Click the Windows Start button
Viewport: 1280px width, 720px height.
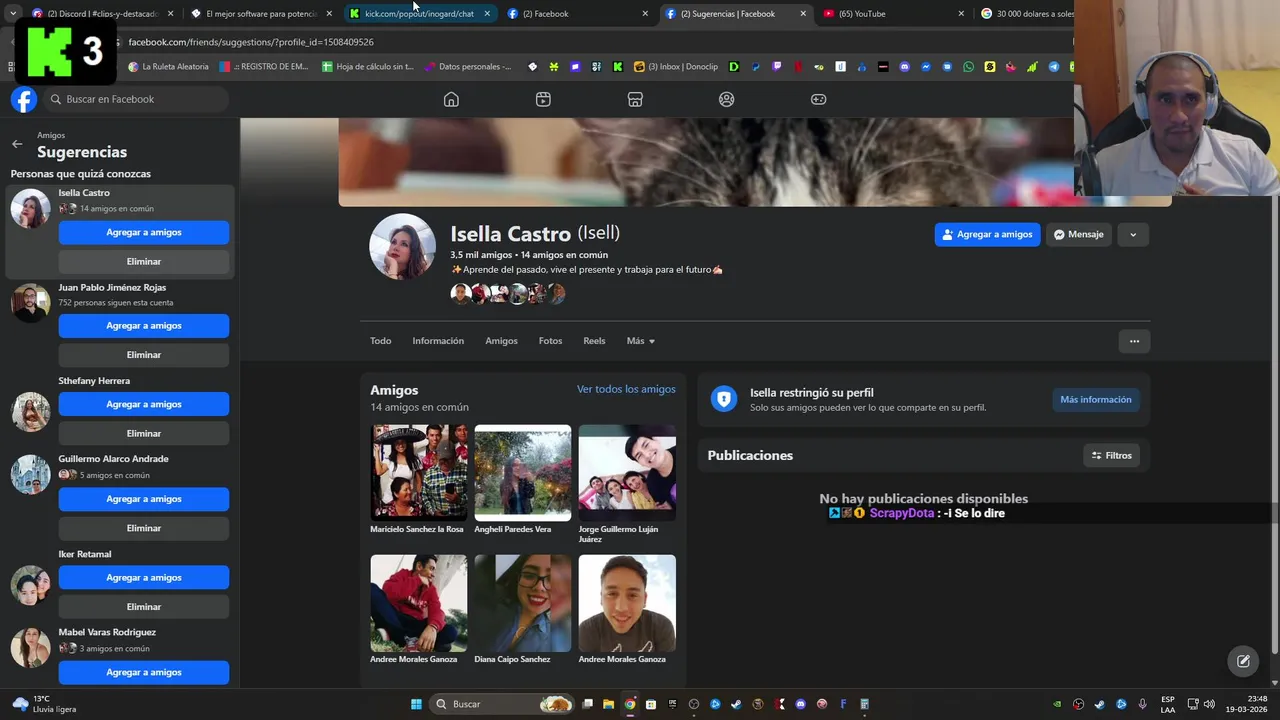(x=416, y=704)
